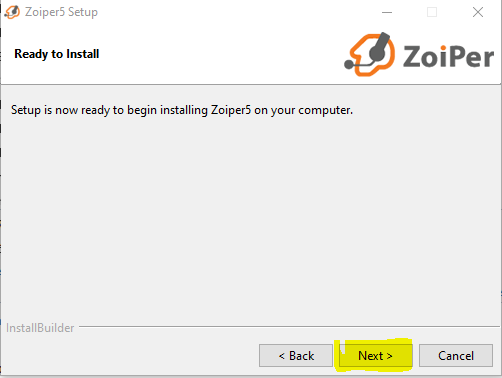Close the Zoiper5 Setup window
Viewport: 502px width, 378px height.
478,12
